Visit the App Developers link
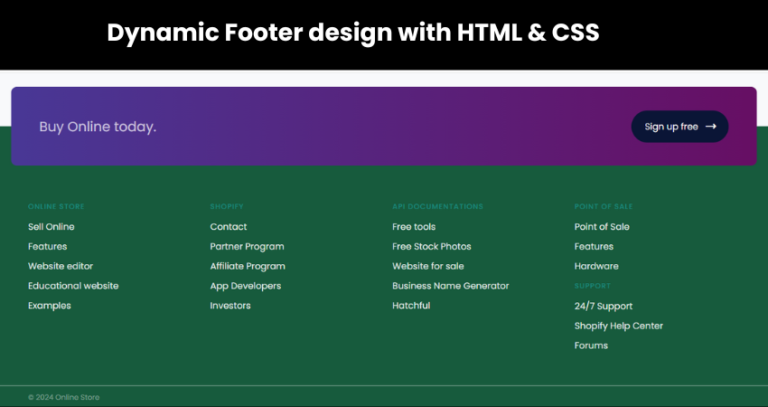Screen dimensions: 768x407 pyautogui.click(x=245, y=286)
